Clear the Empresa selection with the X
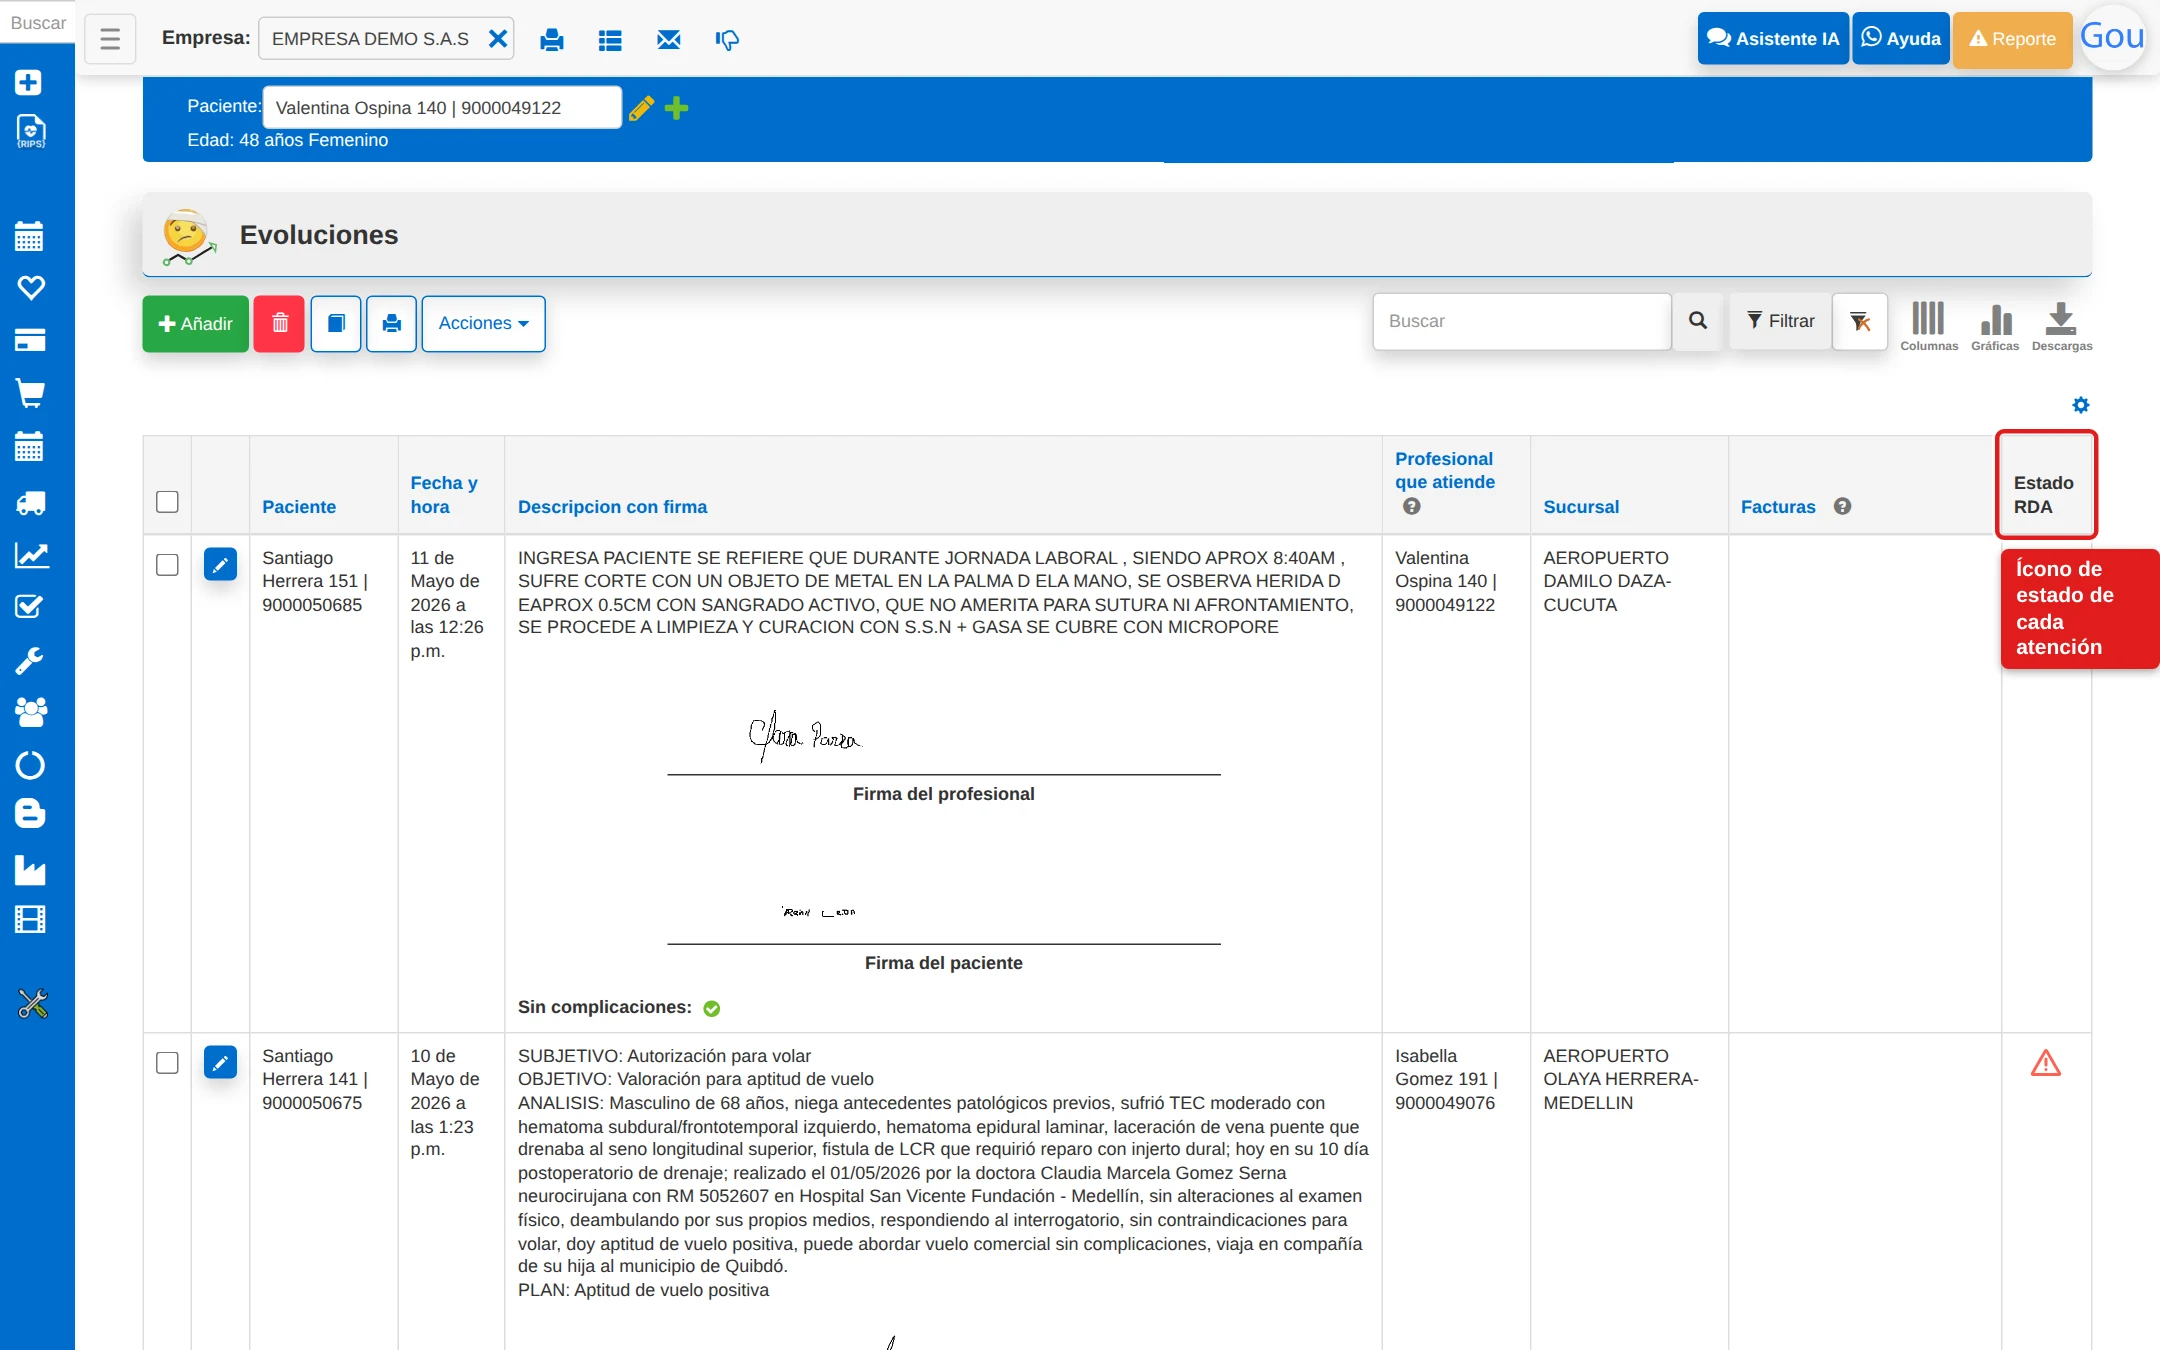 coord(497,39)
